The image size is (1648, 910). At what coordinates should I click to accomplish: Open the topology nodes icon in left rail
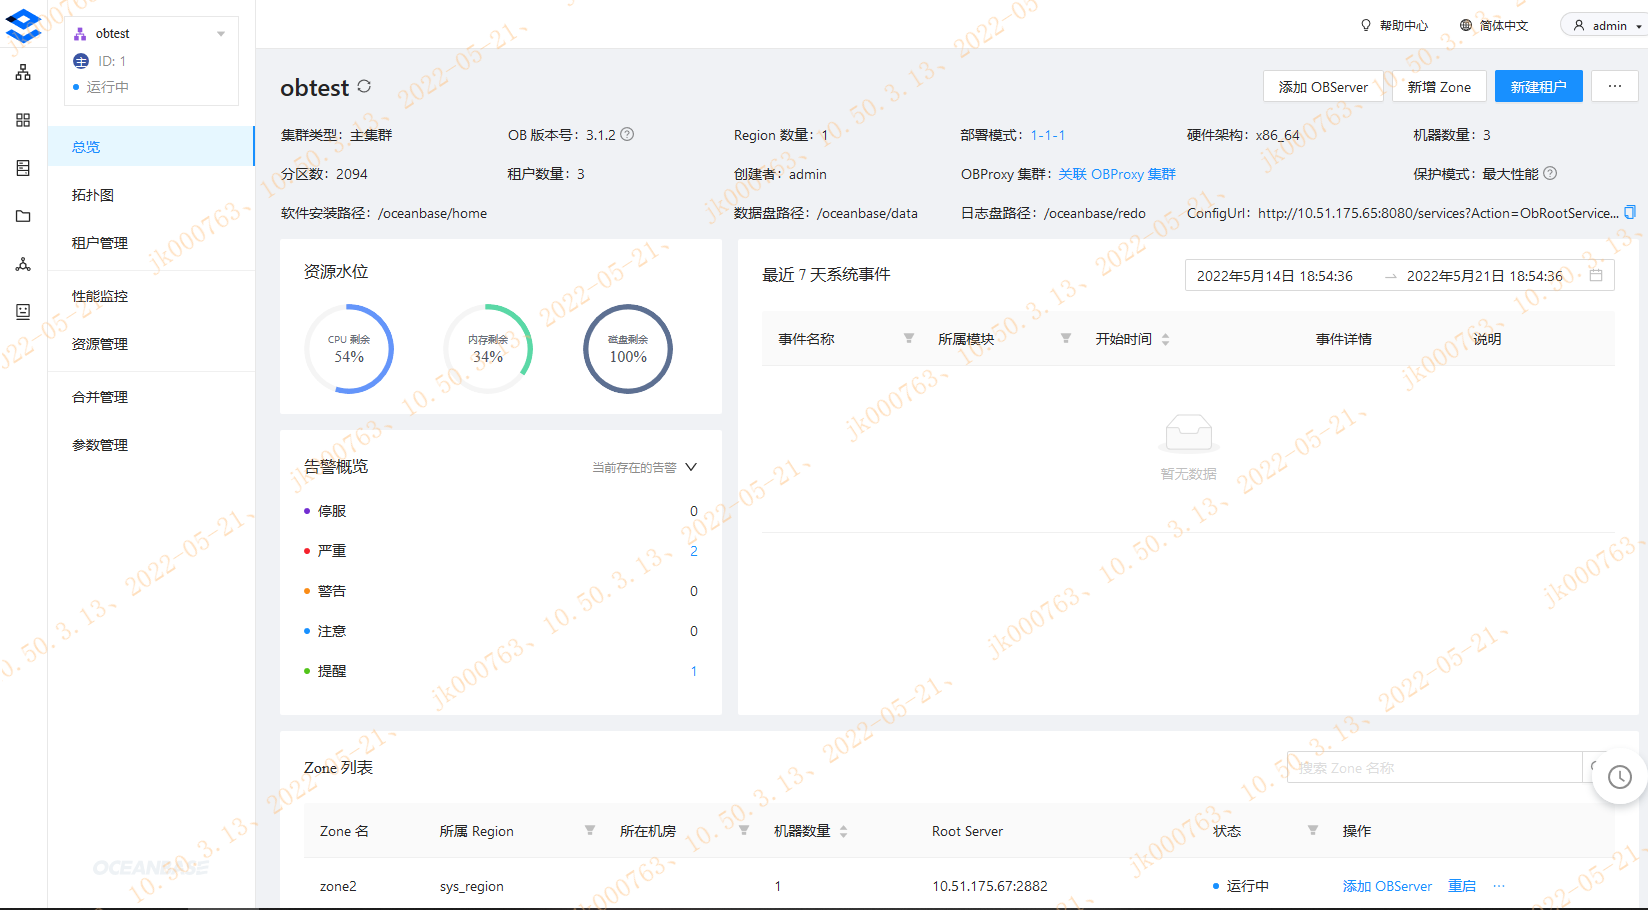point(23,264)
